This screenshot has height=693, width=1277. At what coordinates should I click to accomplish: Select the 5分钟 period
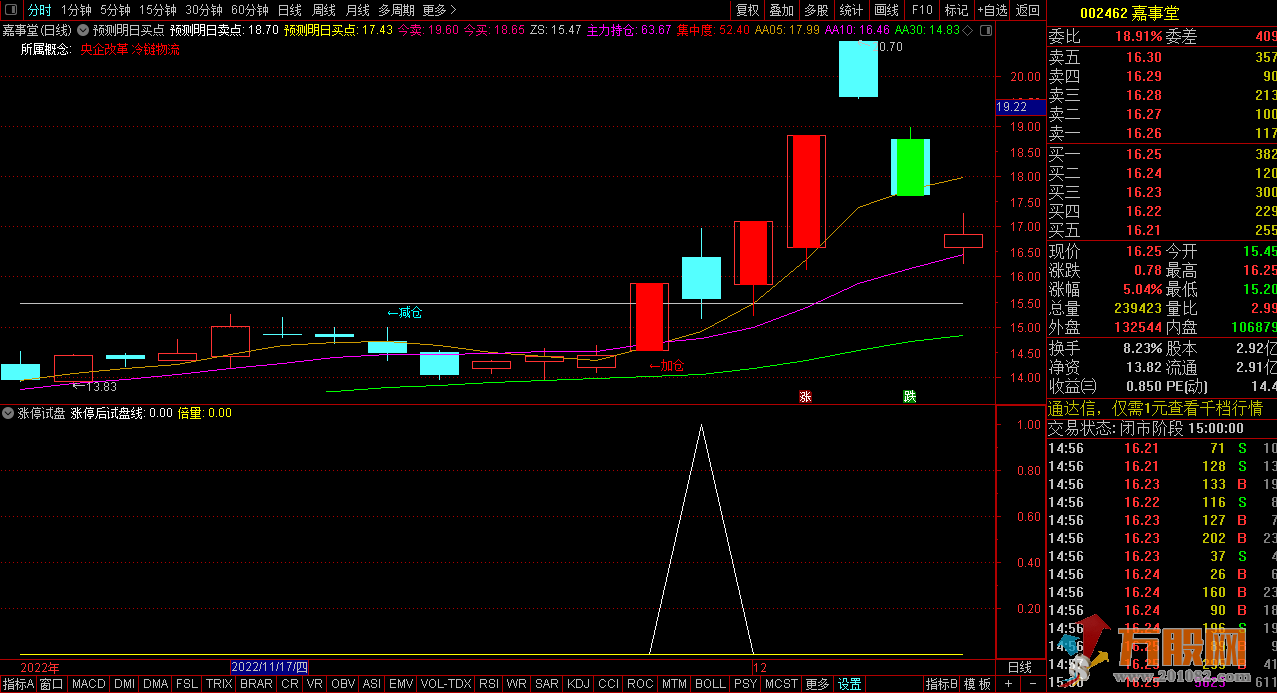click(115, 10)
